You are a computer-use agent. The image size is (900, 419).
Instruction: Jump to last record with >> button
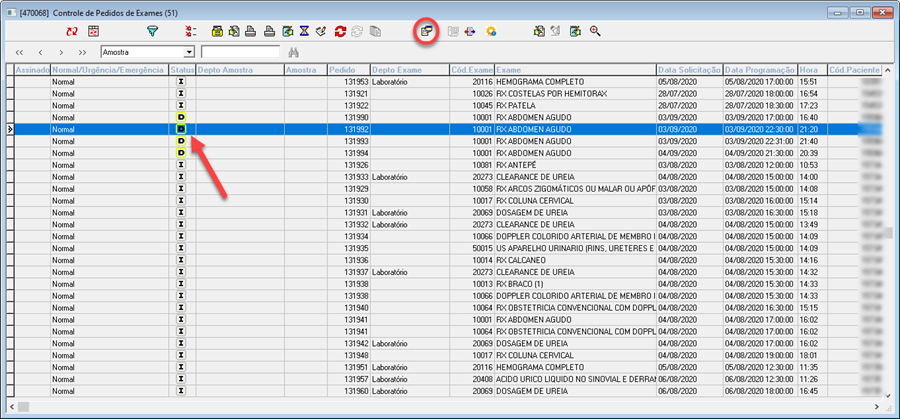(82, 52)
